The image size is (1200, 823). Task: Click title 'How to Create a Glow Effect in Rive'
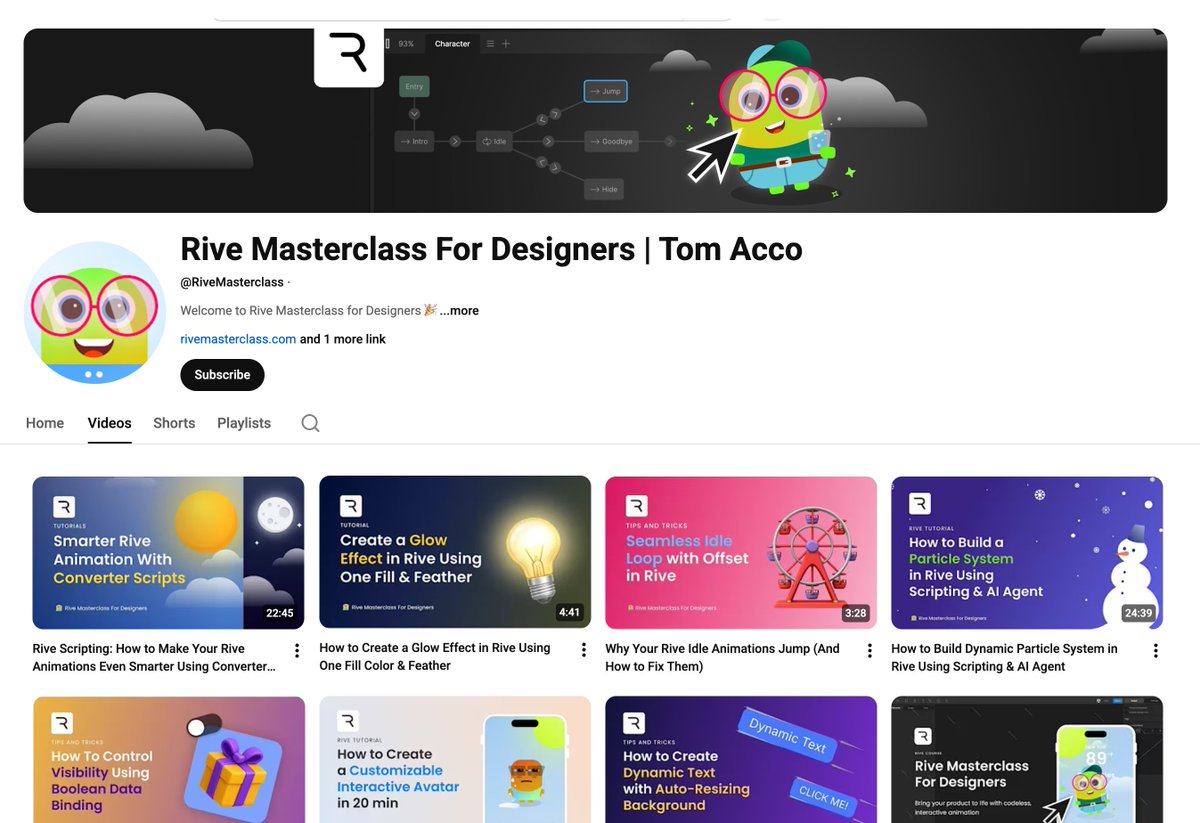click(x=435, y=657)
